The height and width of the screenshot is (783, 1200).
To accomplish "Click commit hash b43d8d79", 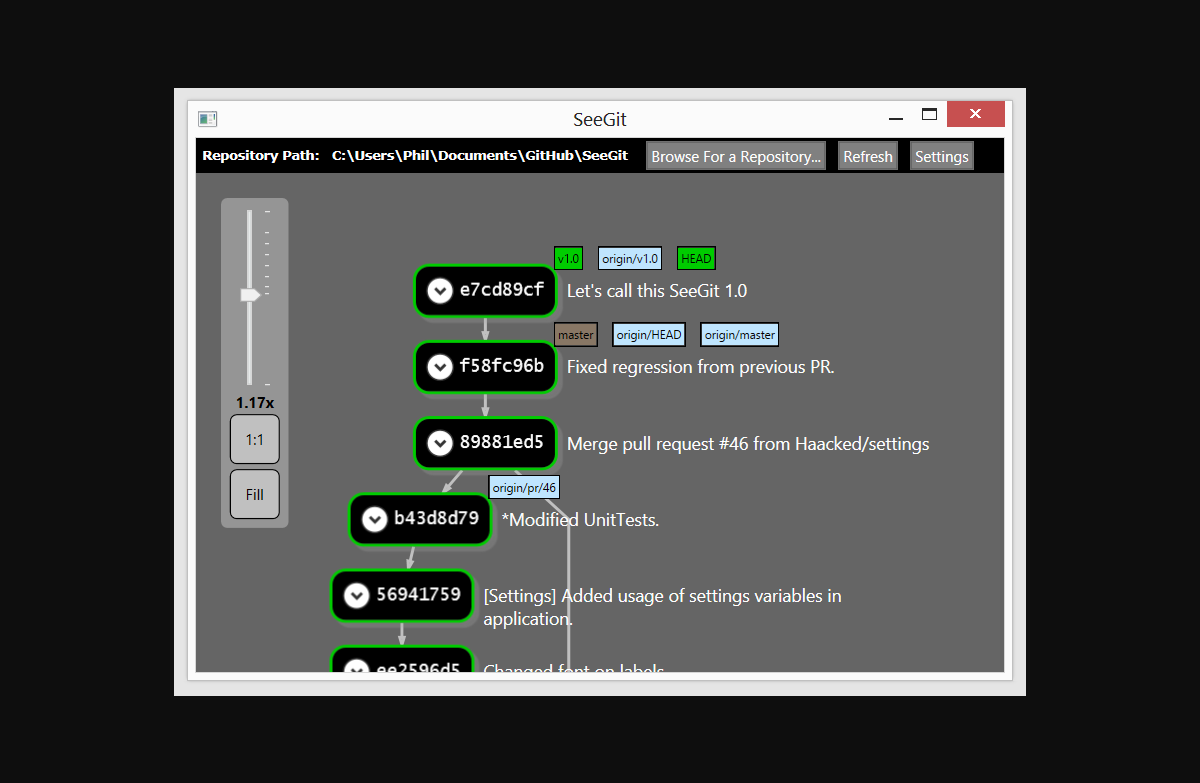I will coord(436,519).
